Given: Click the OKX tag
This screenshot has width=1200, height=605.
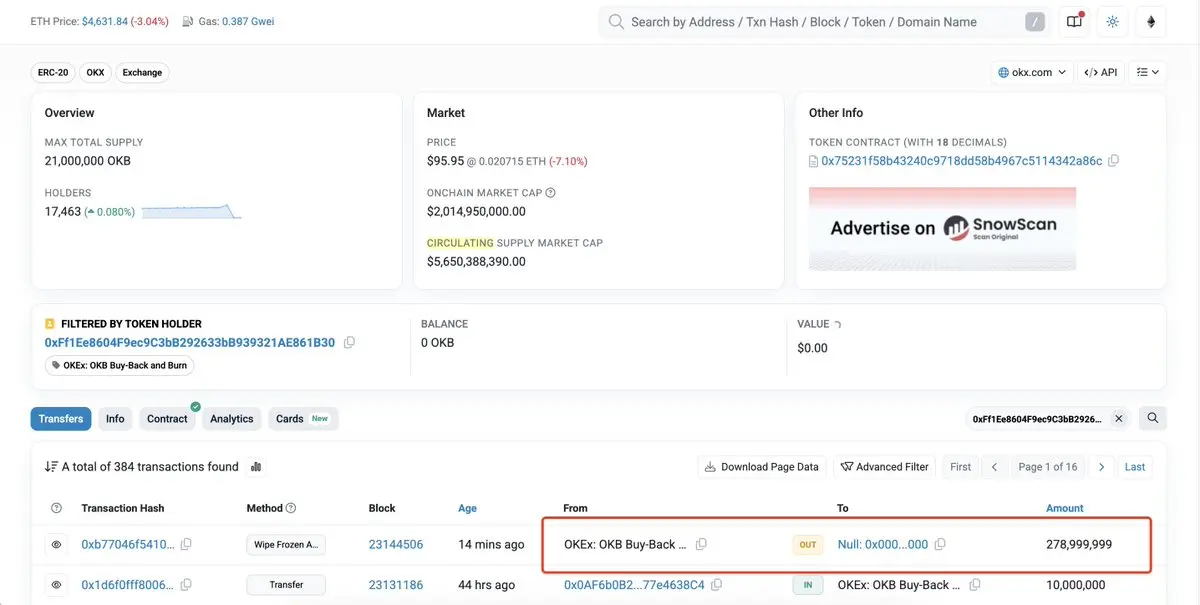Looking at the screenshot, I should click(95, 72).
